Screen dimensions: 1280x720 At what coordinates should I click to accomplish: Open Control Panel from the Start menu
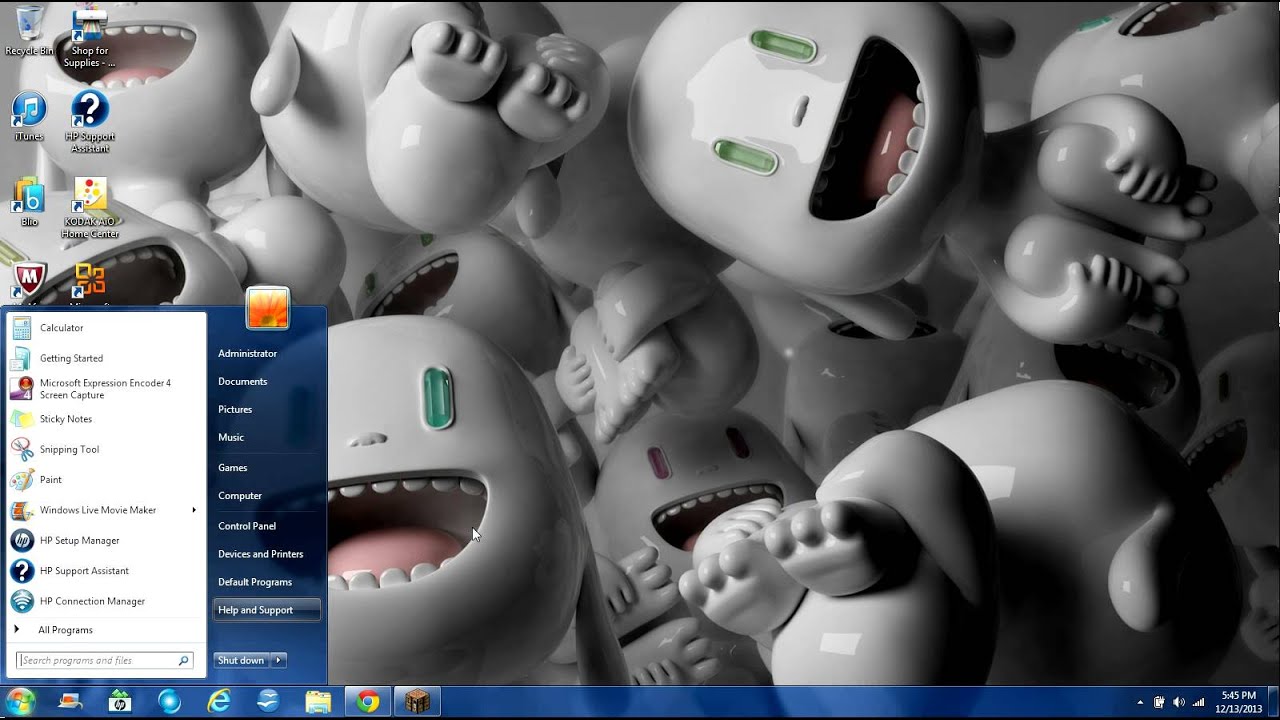coord(247,526)
